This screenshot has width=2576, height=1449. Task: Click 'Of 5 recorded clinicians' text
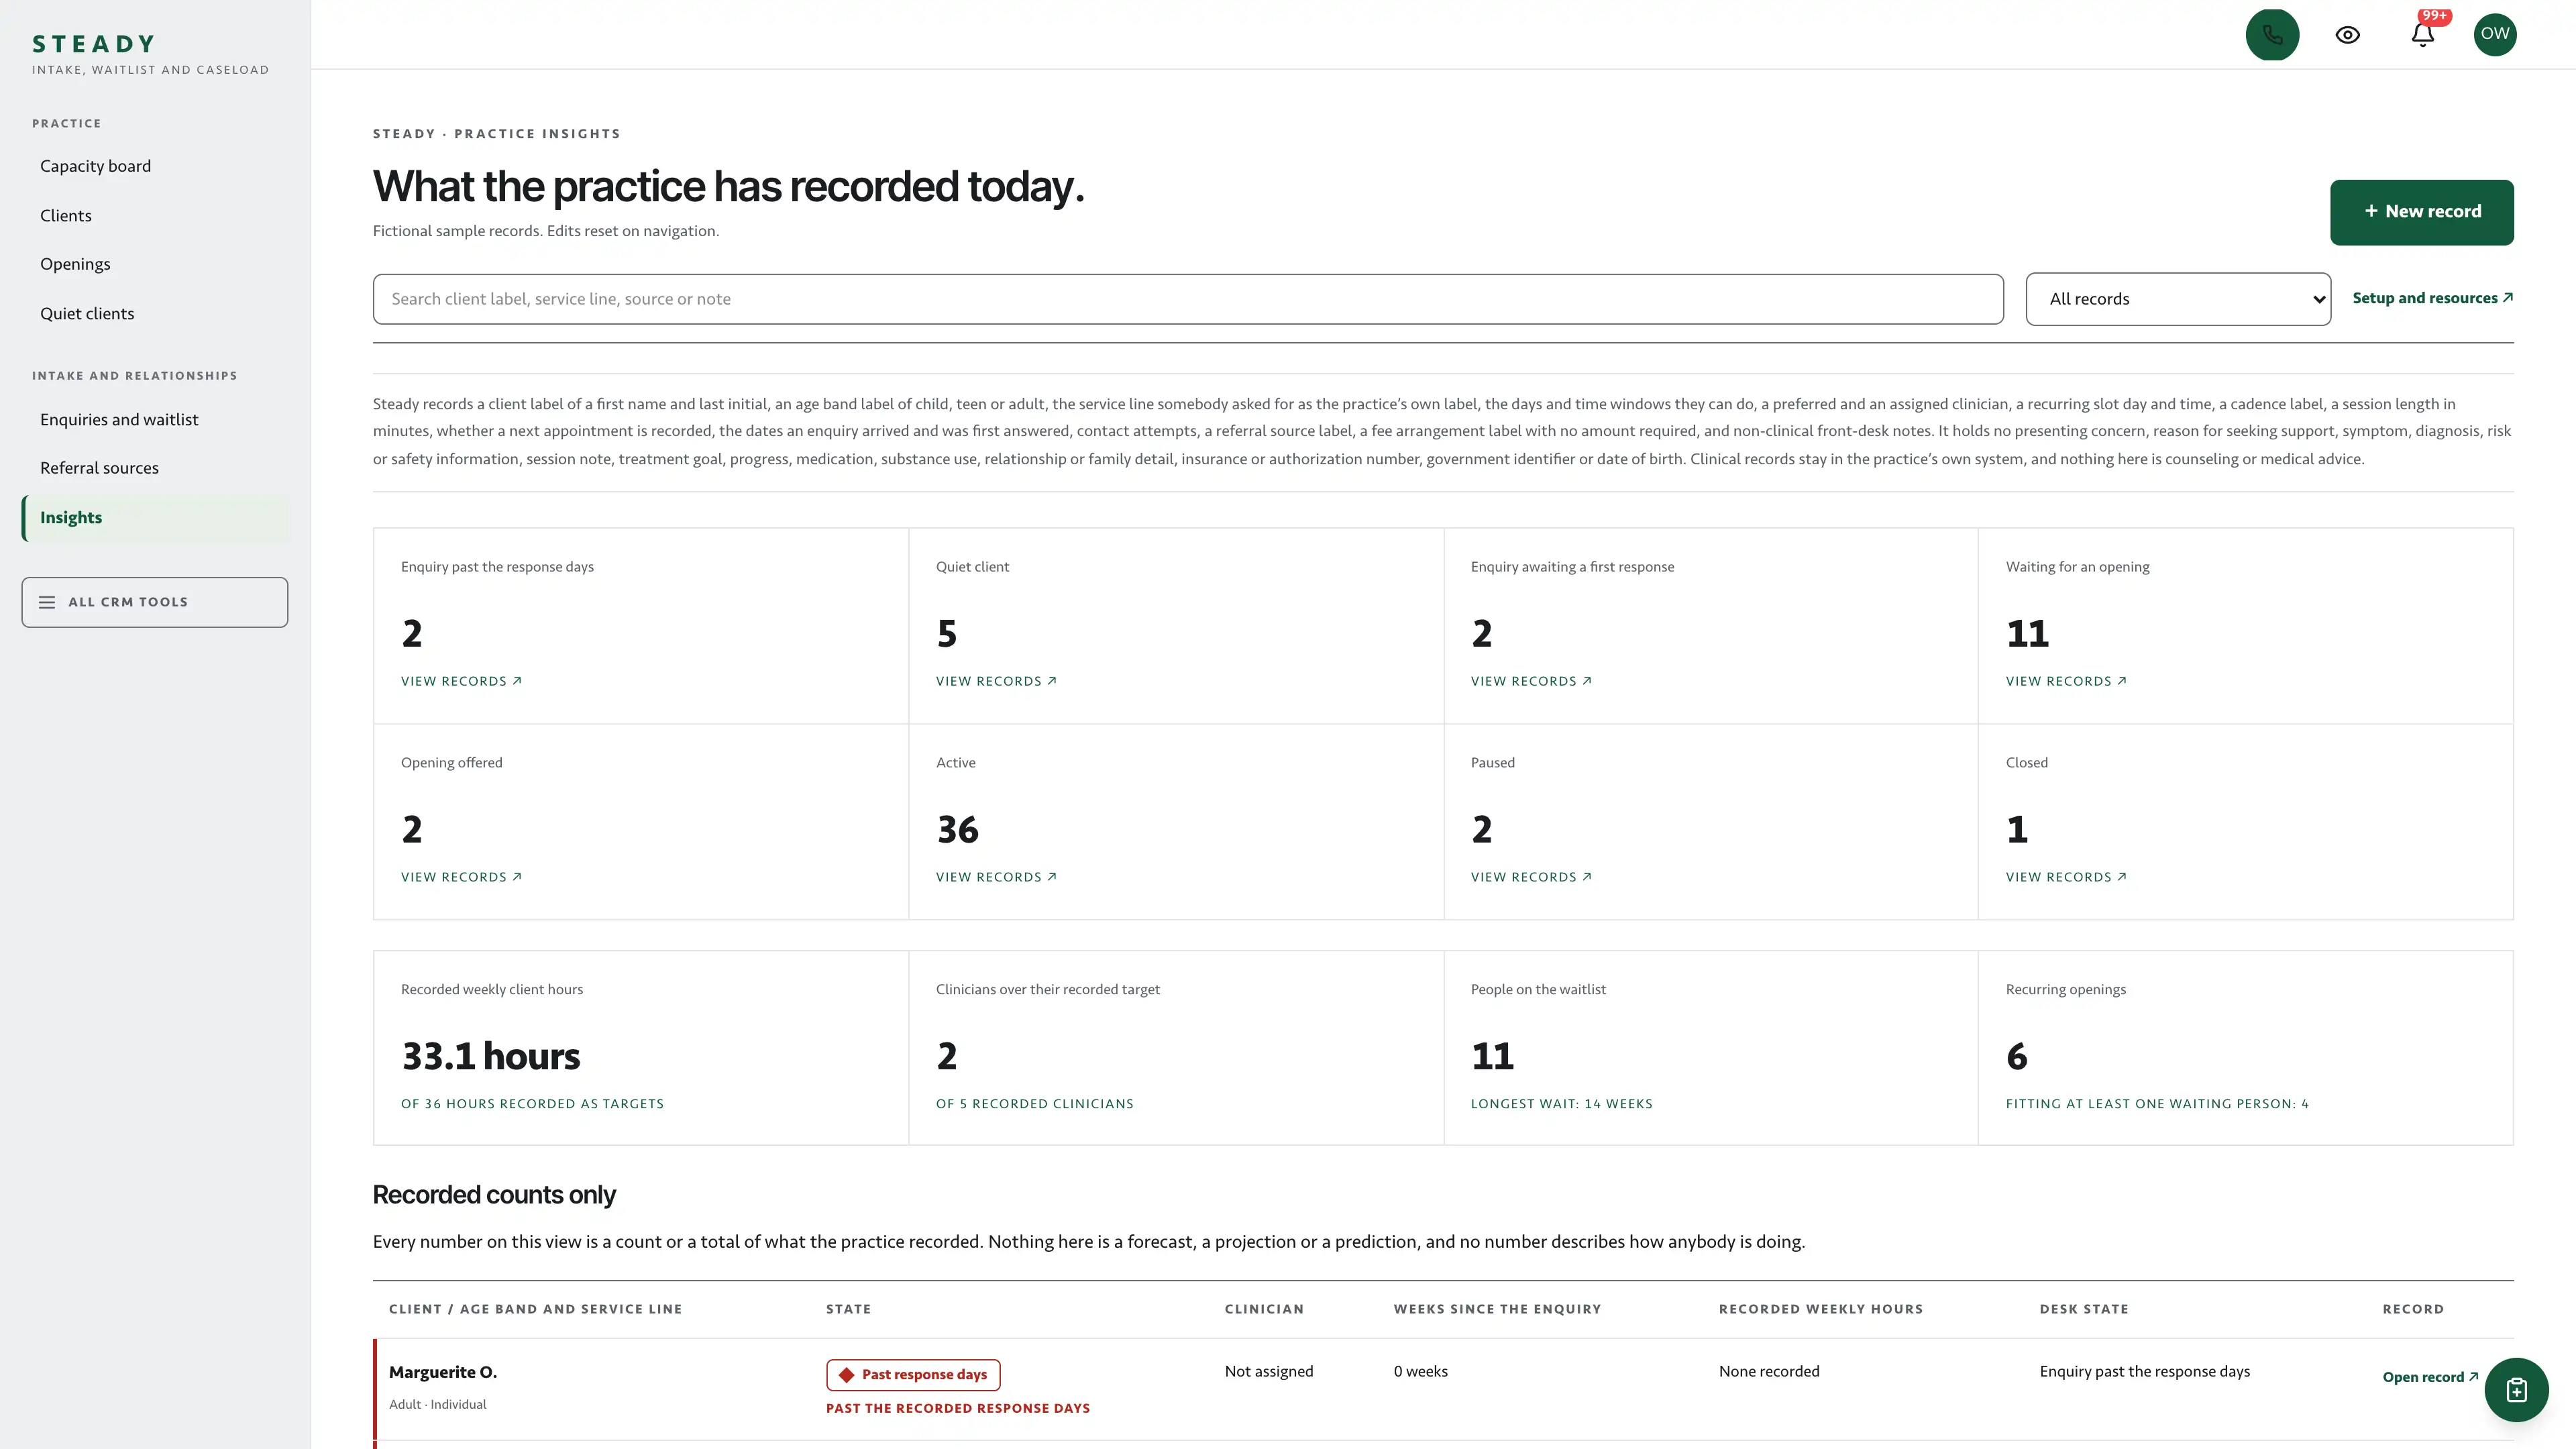(x=1034, y=1104)
